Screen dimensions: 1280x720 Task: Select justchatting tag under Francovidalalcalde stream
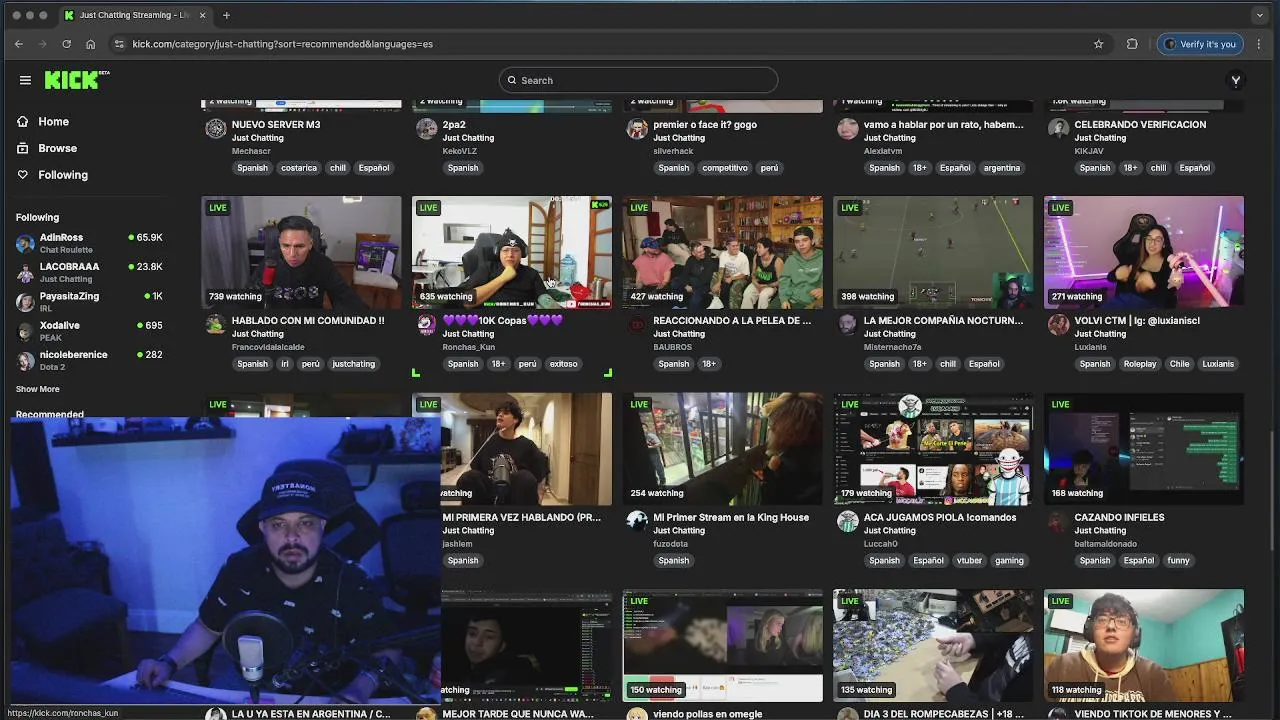coord(353,364)
